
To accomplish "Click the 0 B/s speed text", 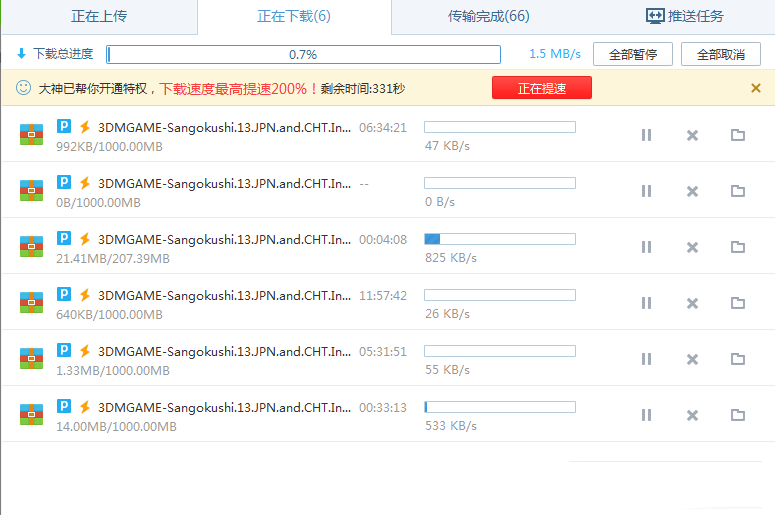I will pos(439,202).
